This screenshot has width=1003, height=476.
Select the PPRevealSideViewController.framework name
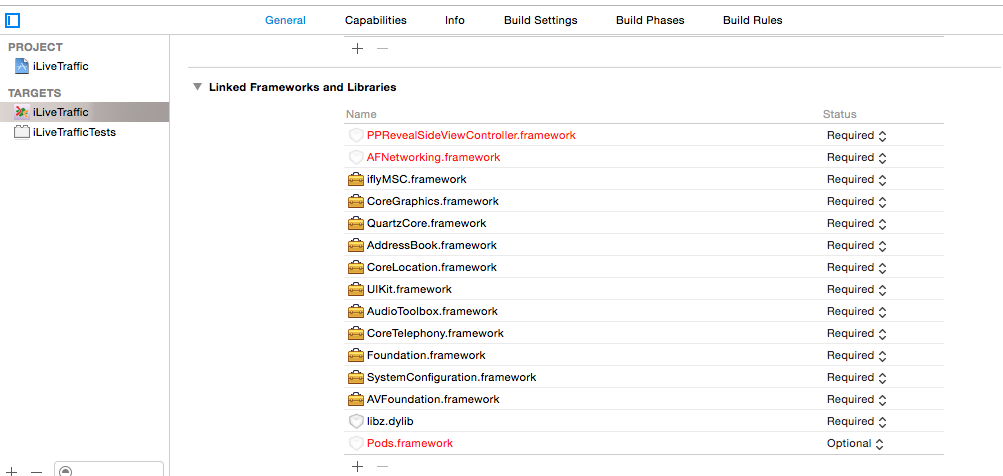point(471,136)
